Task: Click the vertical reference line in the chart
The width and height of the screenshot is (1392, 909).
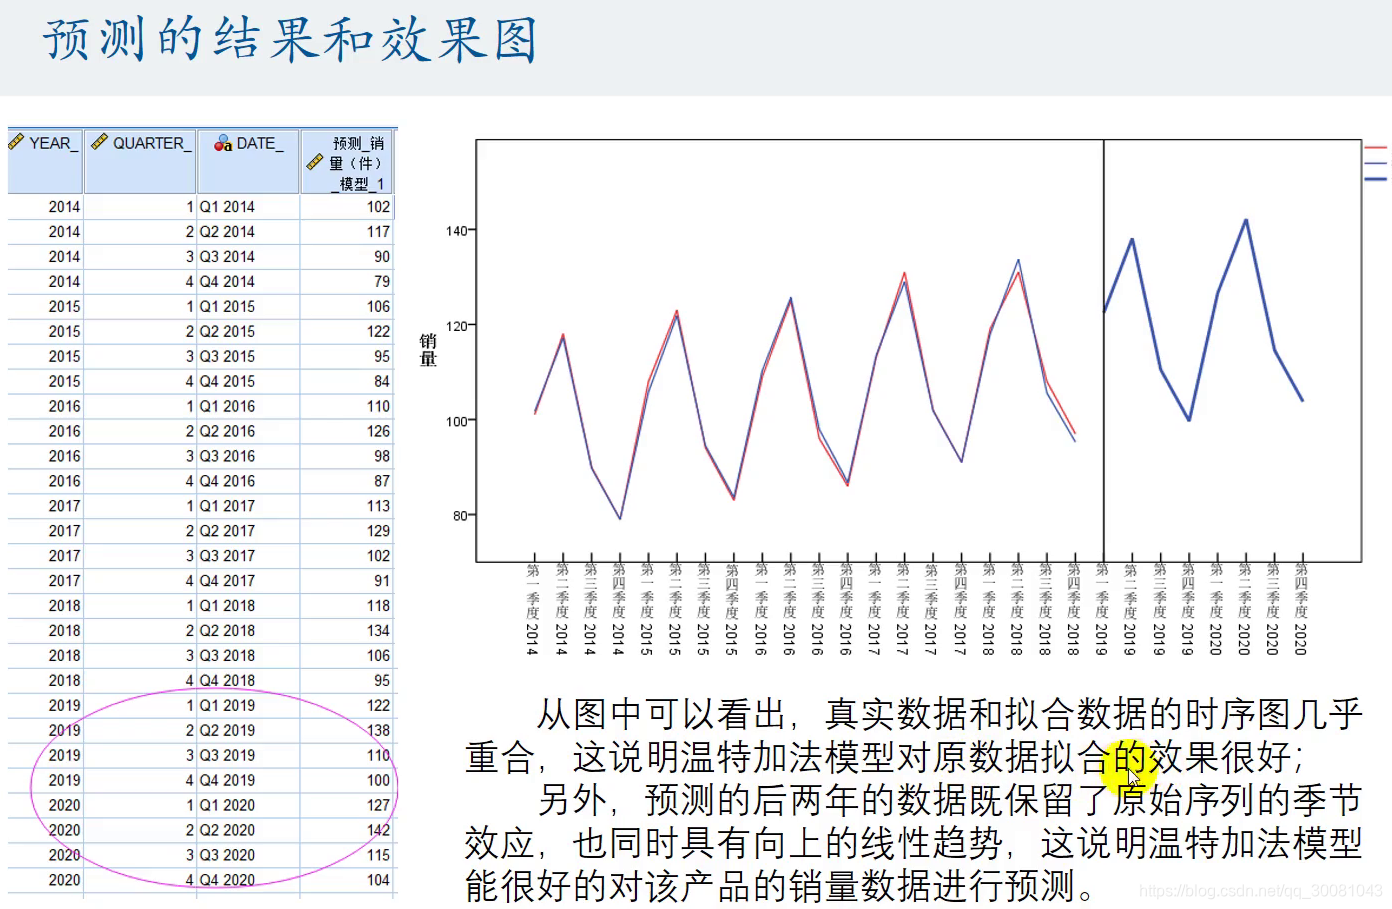Action: coord(1104,351)
